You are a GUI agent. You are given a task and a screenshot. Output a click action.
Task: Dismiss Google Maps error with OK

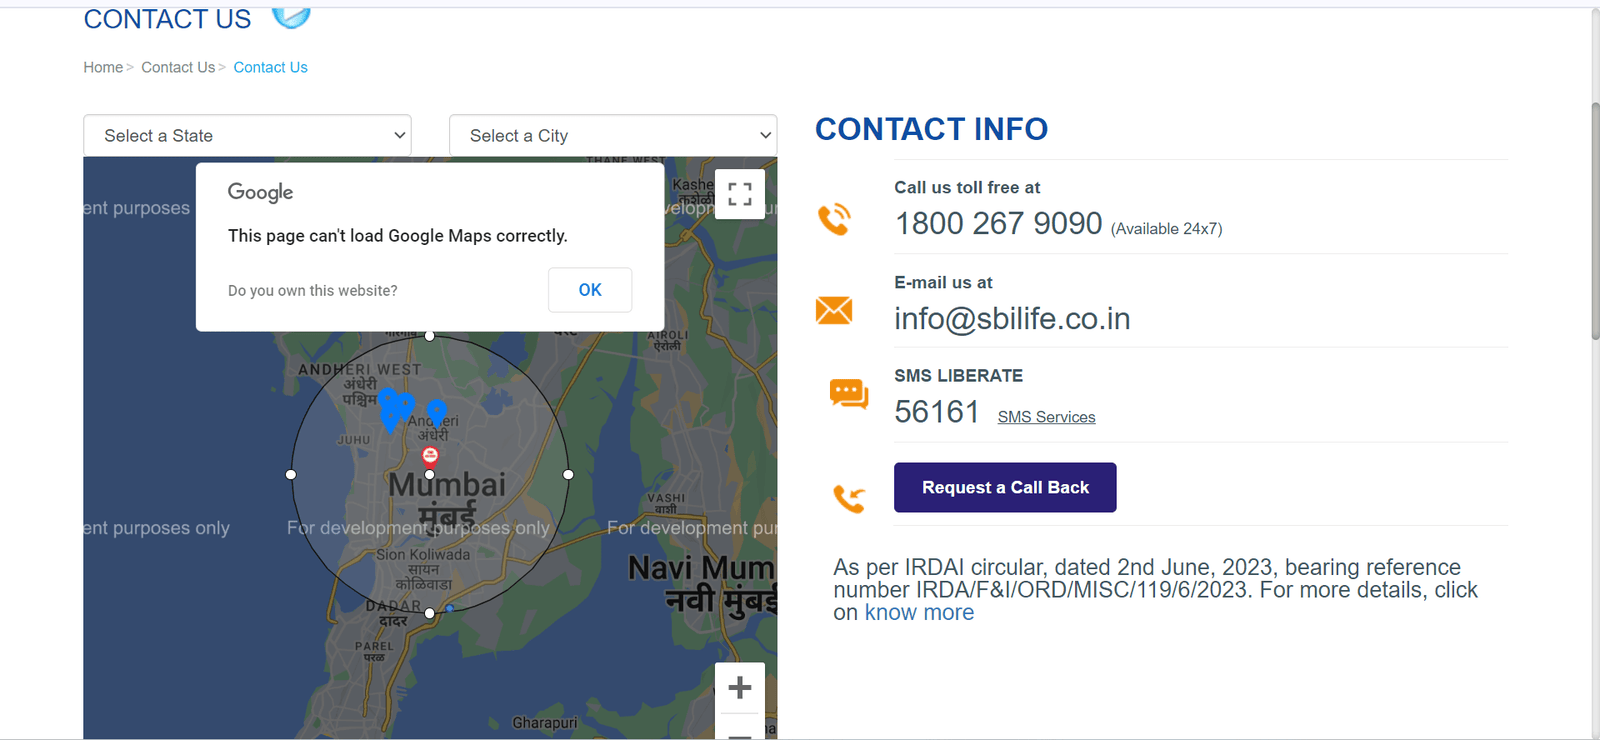pyautogui.click(x=590, y=290)
